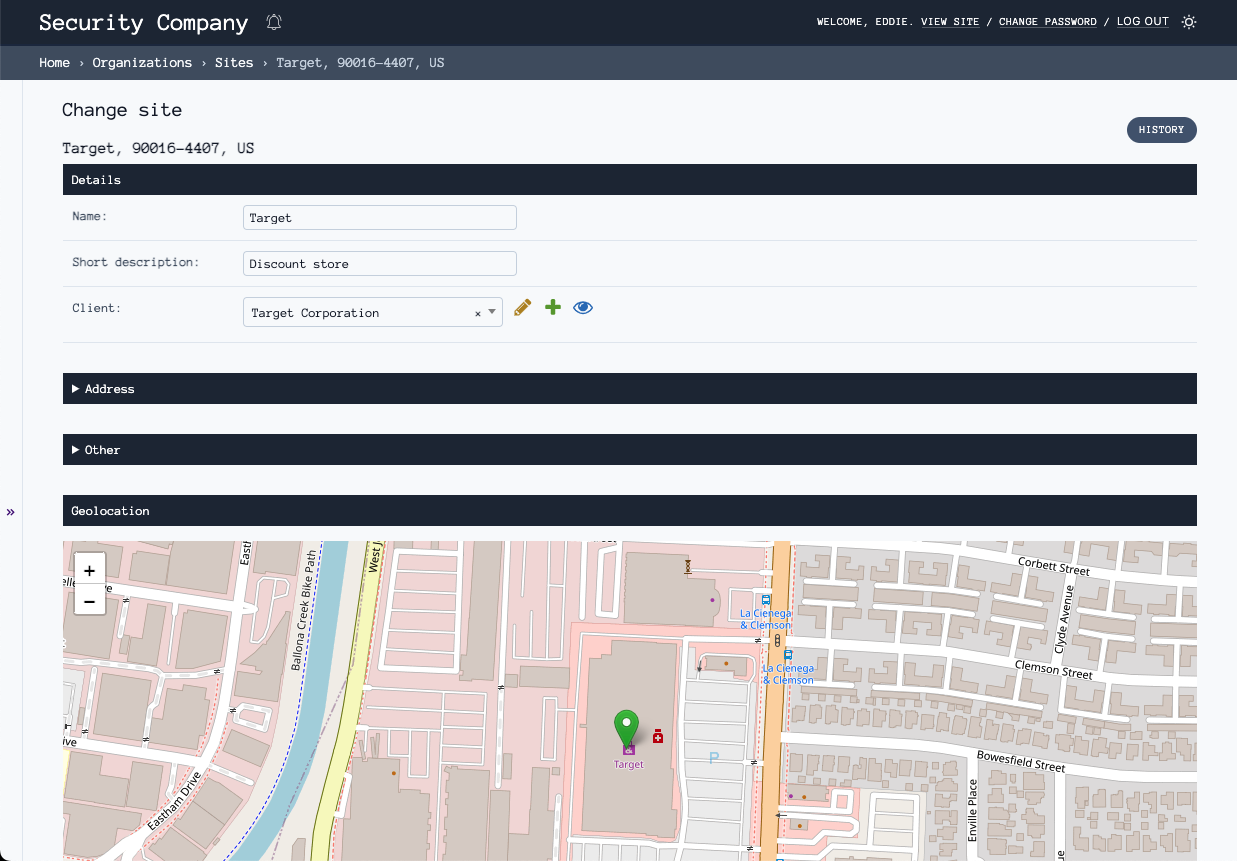The height and width of the screenshot is (861, 1237).
Task: View selected client with eye icon
Action: [583, 308]
